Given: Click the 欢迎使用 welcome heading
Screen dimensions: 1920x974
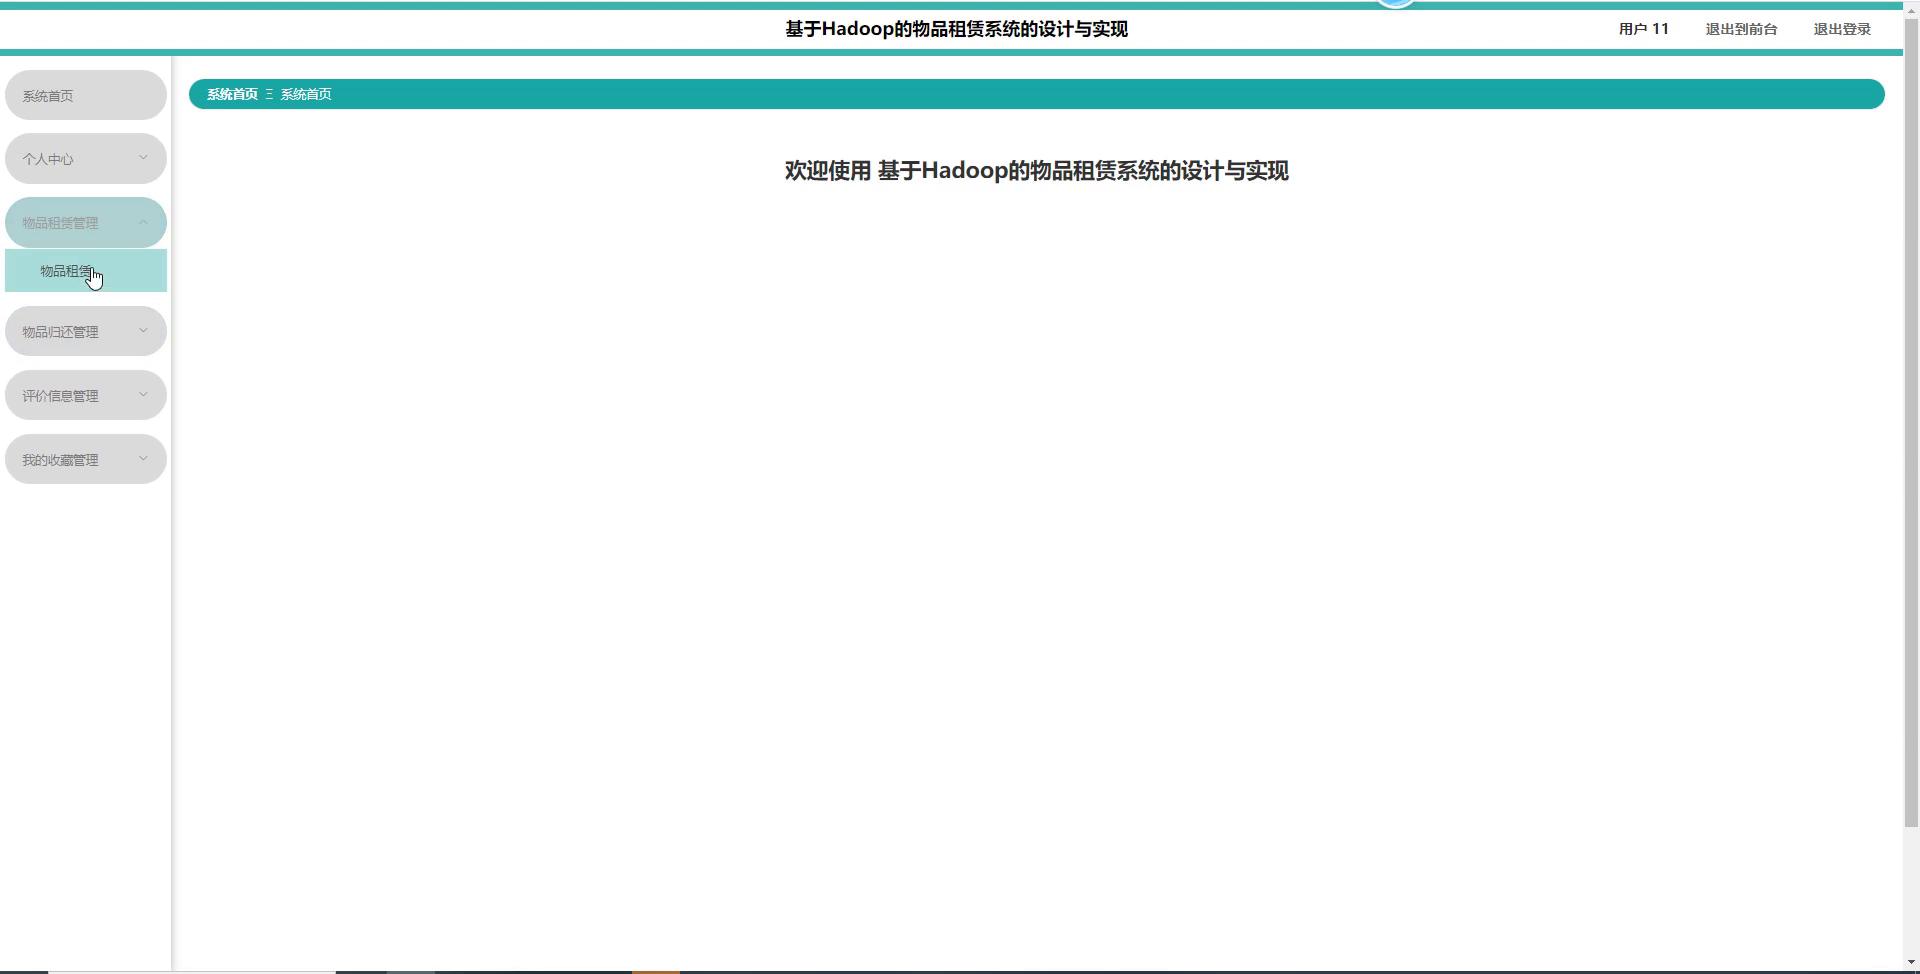Looking at the screenshot, I should pos(1036,171).
